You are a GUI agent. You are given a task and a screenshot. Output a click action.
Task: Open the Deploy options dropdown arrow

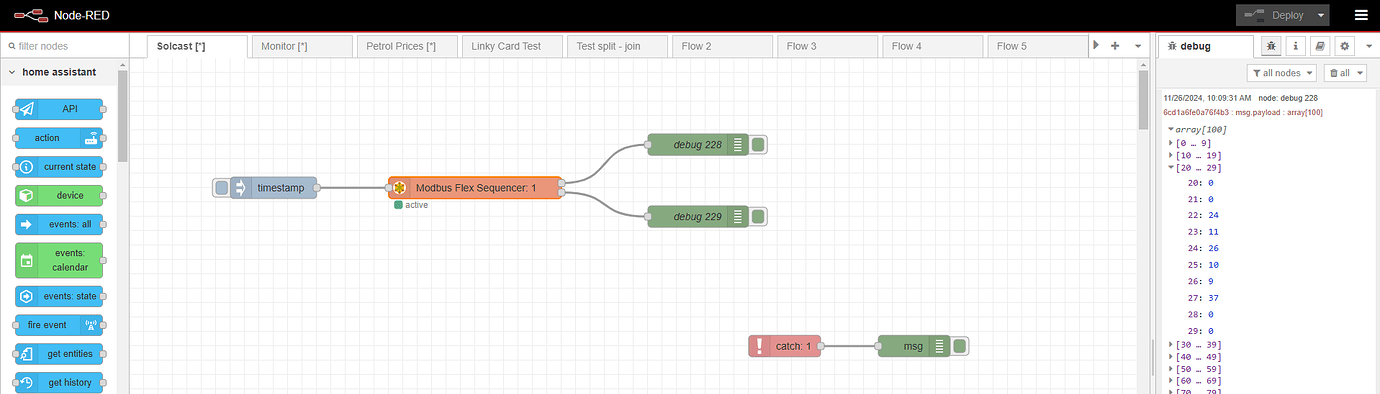tap(1321, 15)
